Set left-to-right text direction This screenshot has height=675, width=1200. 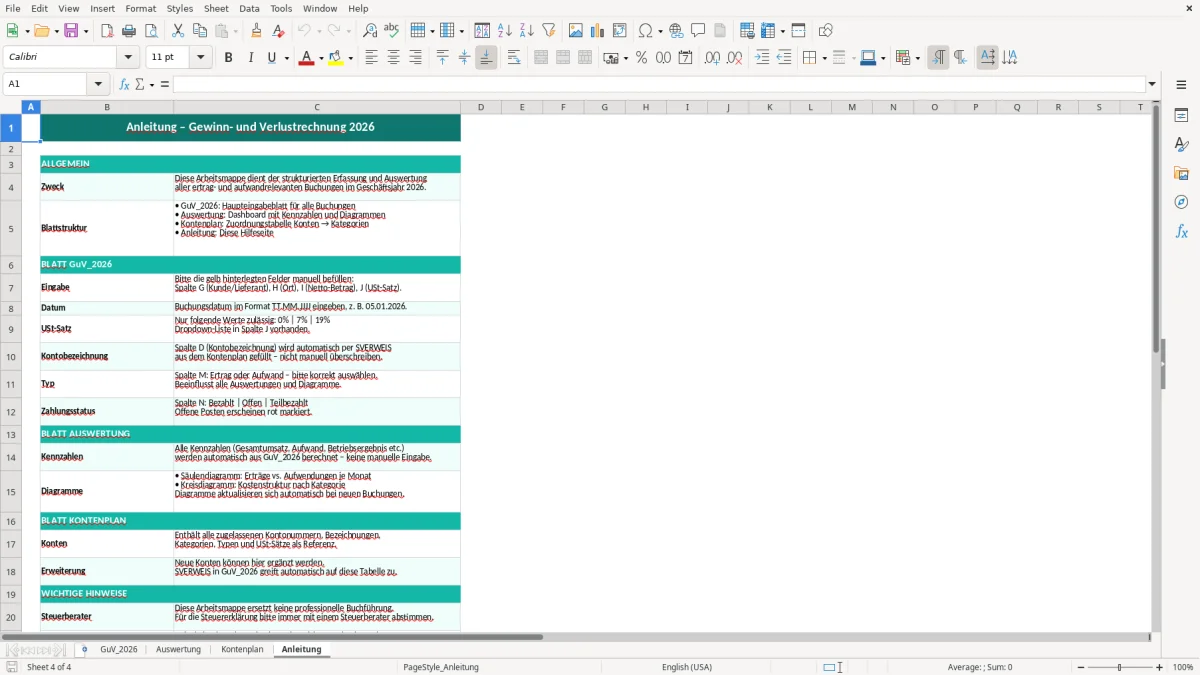[938, 58]
